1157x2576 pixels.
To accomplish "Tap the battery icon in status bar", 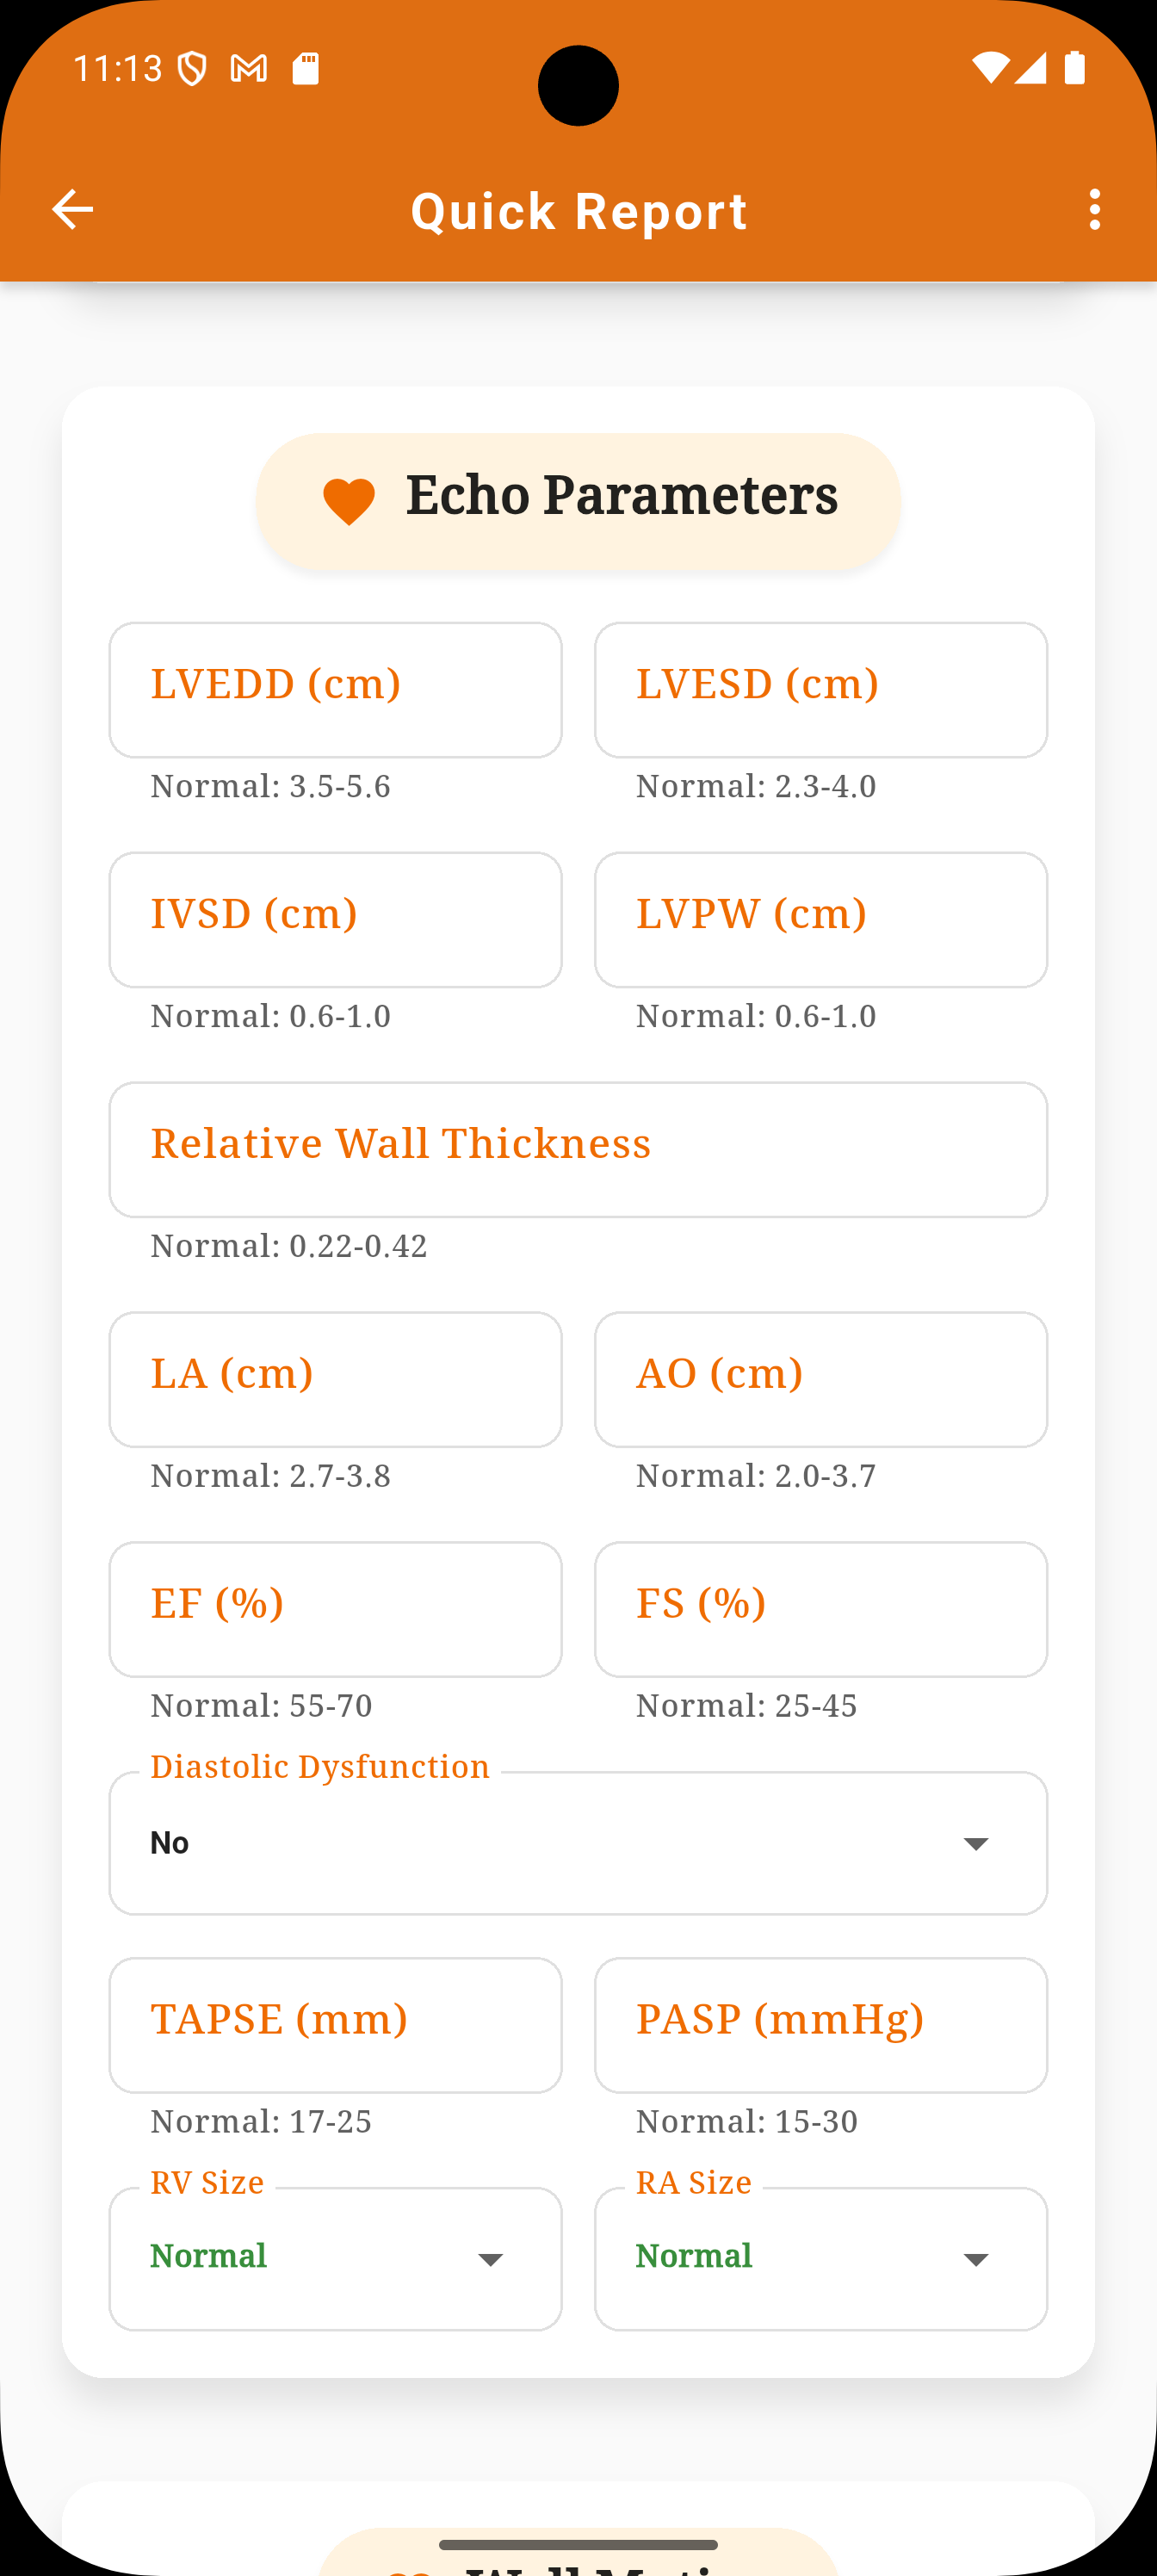I will [1075, 68].
